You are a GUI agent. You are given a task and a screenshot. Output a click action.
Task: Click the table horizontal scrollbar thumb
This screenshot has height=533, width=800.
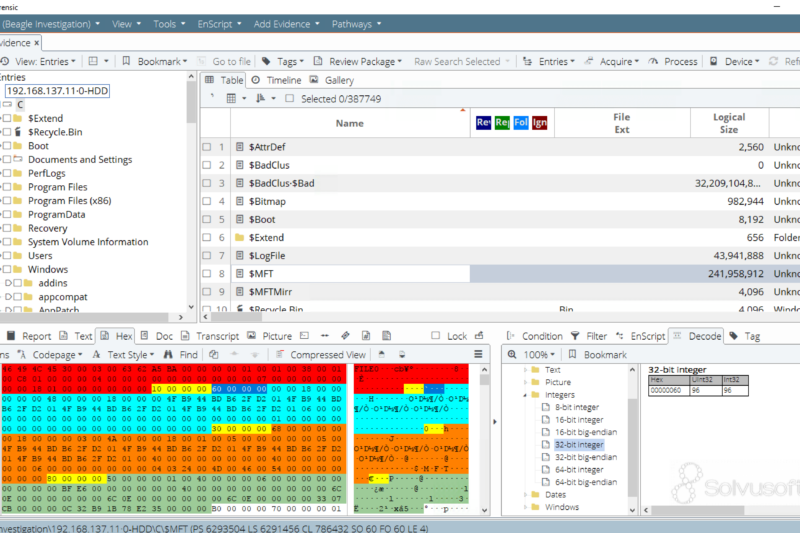[x=235, y=317]
